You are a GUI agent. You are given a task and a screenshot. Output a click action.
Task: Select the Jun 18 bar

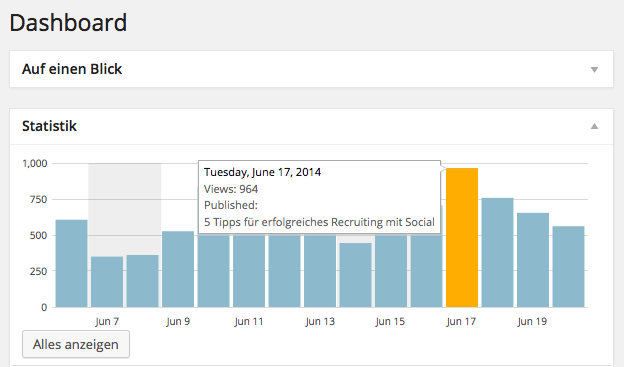coord(497,252)
